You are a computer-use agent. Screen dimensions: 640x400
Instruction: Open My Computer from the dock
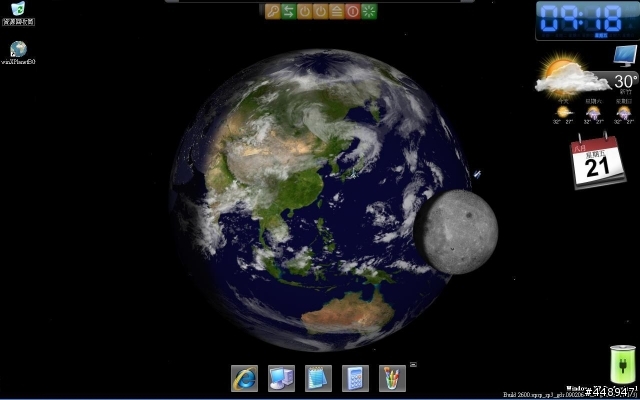tap(281, 378)
